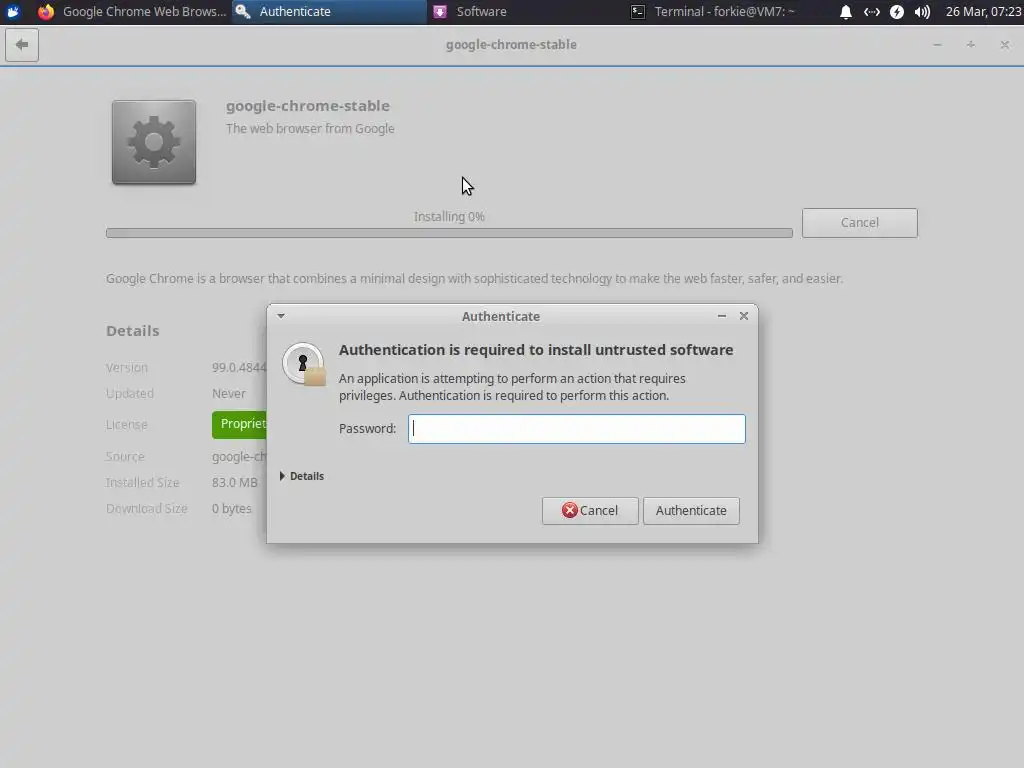Maximize the google-chrome-stable Software window
Screen dimensions: 1024x768
[x=971, y=45]
